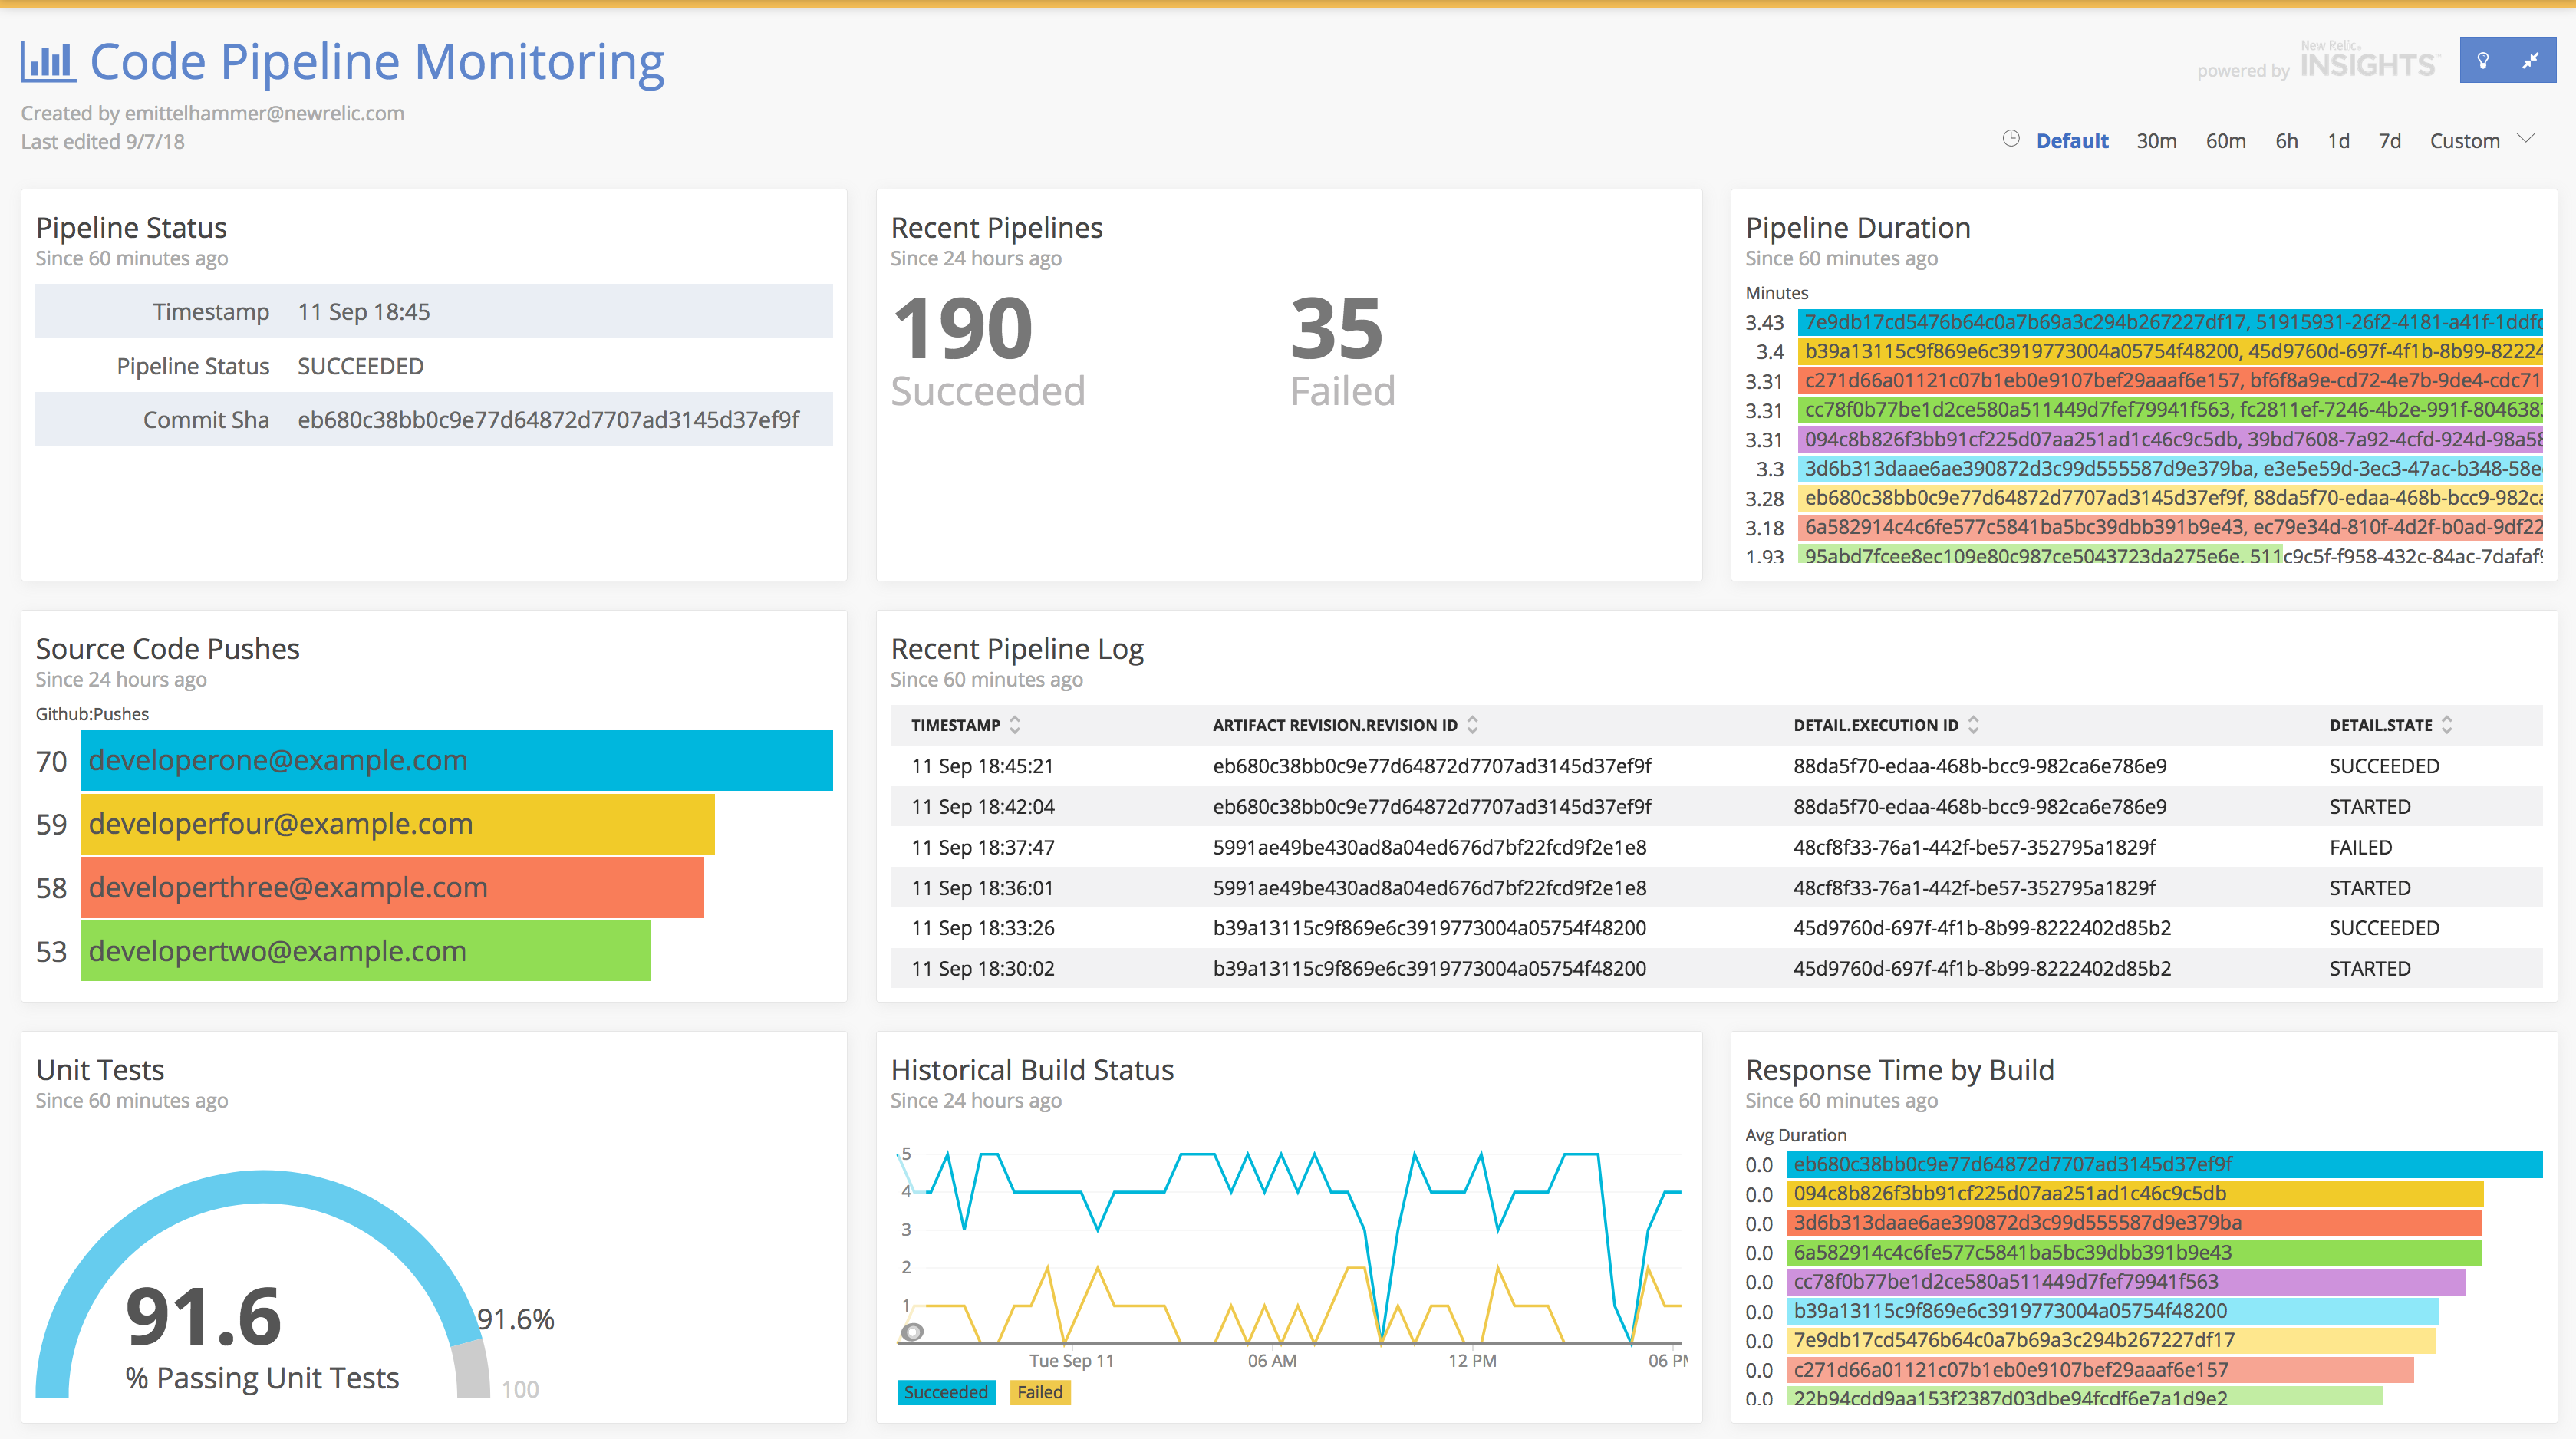The width and height of the screenshot is (2576, 1439).
Task: Click the developerone@example.com blue bar
Action: click(x=456, y=761)
